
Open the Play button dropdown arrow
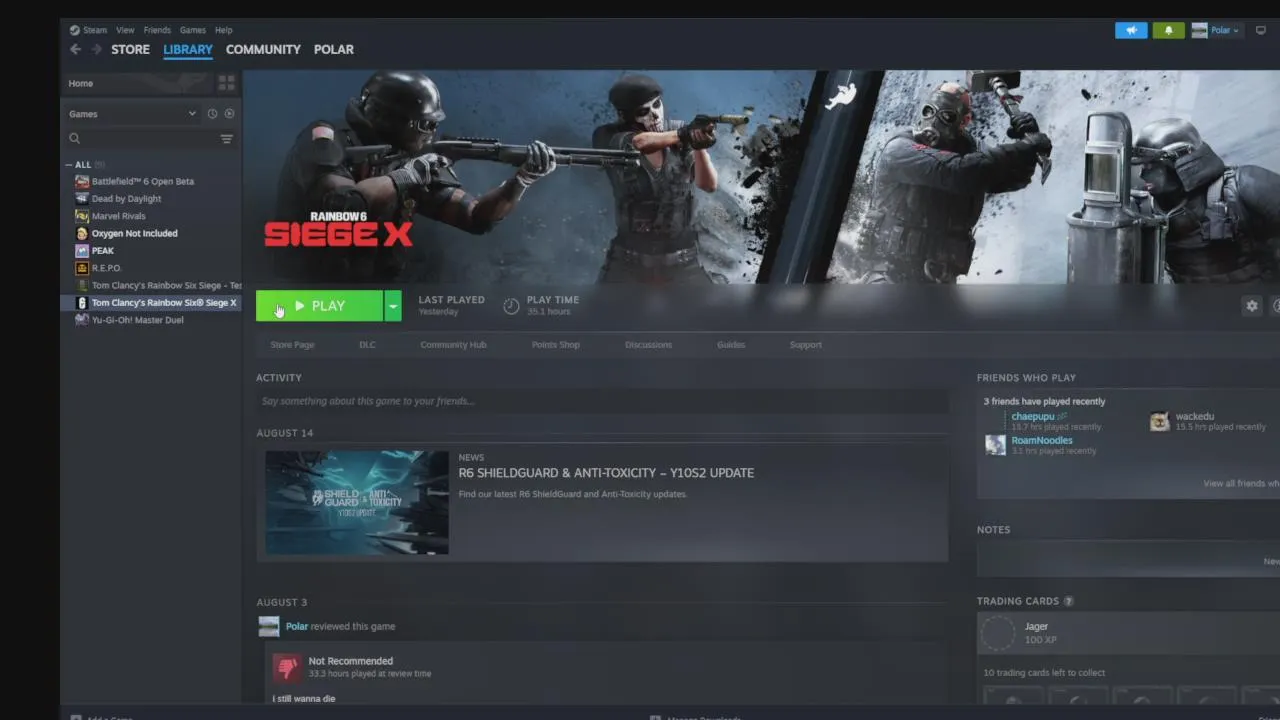[x=393, y=306]
